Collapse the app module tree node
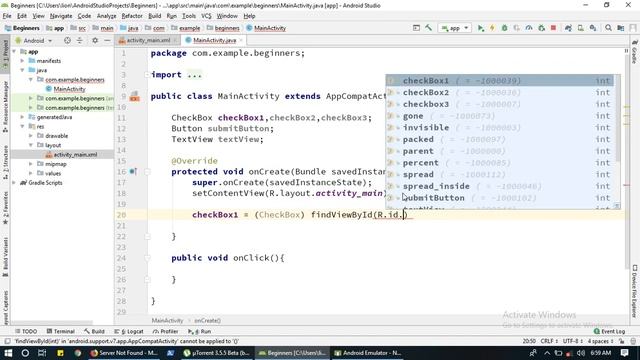The width and height of the screenshot is (640, 360). [x=15, y=51]
